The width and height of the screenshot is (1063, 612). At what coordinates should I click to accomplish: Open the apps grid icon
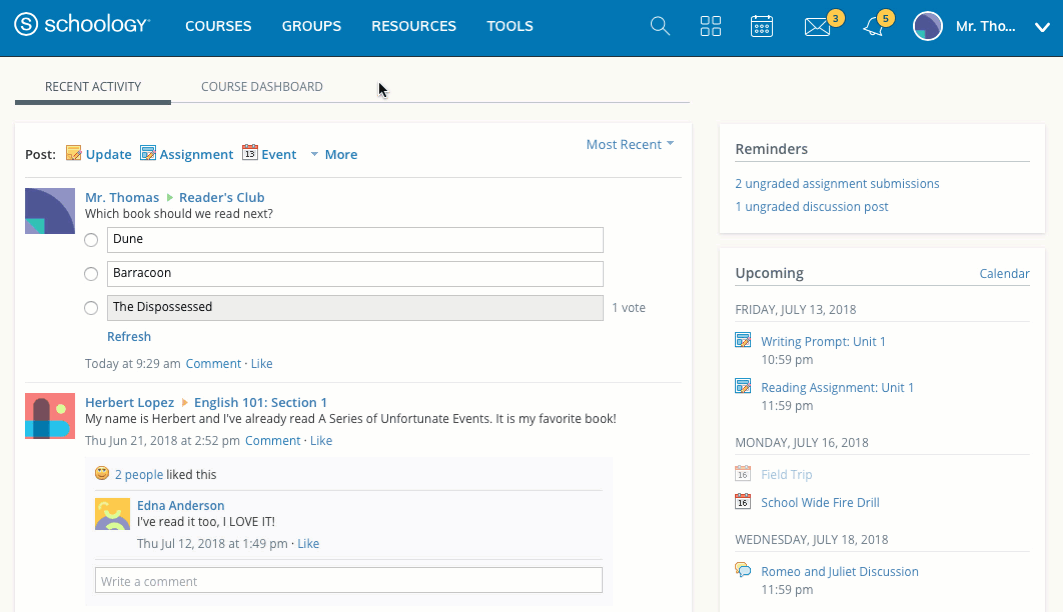pos(711,26)
